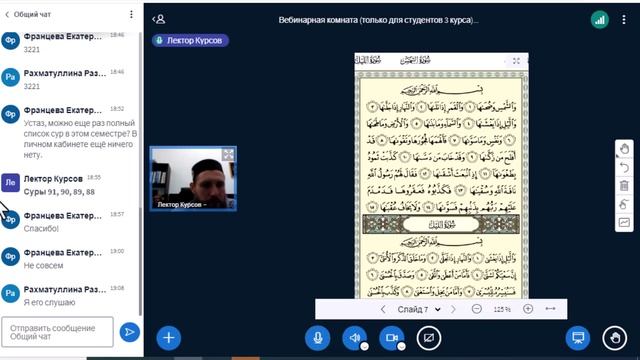The image size is (640, 360).
Task: Type in Отправить сообщение field
Action: pos(57,332)
